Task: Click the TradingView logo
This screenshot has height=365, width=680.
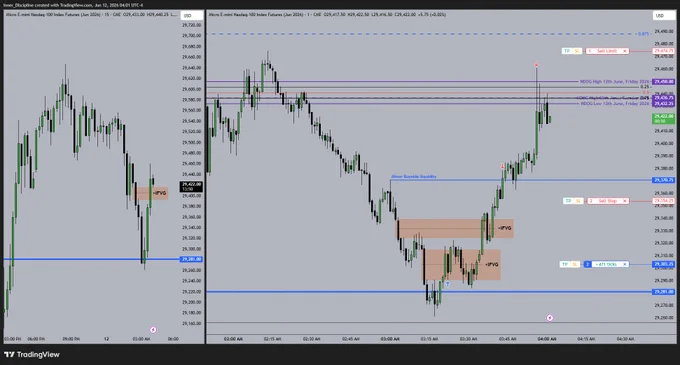Action: 32,355
